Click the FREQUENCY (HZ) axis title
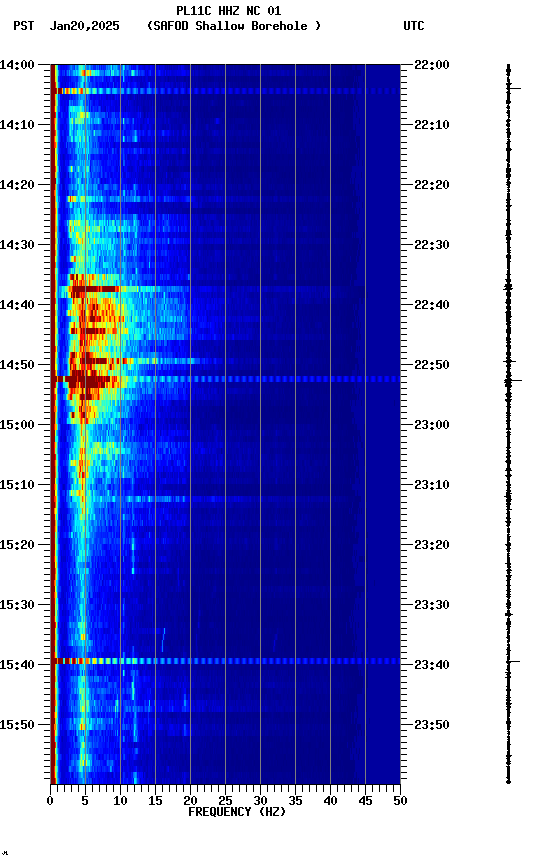 [x=237, y=812]
